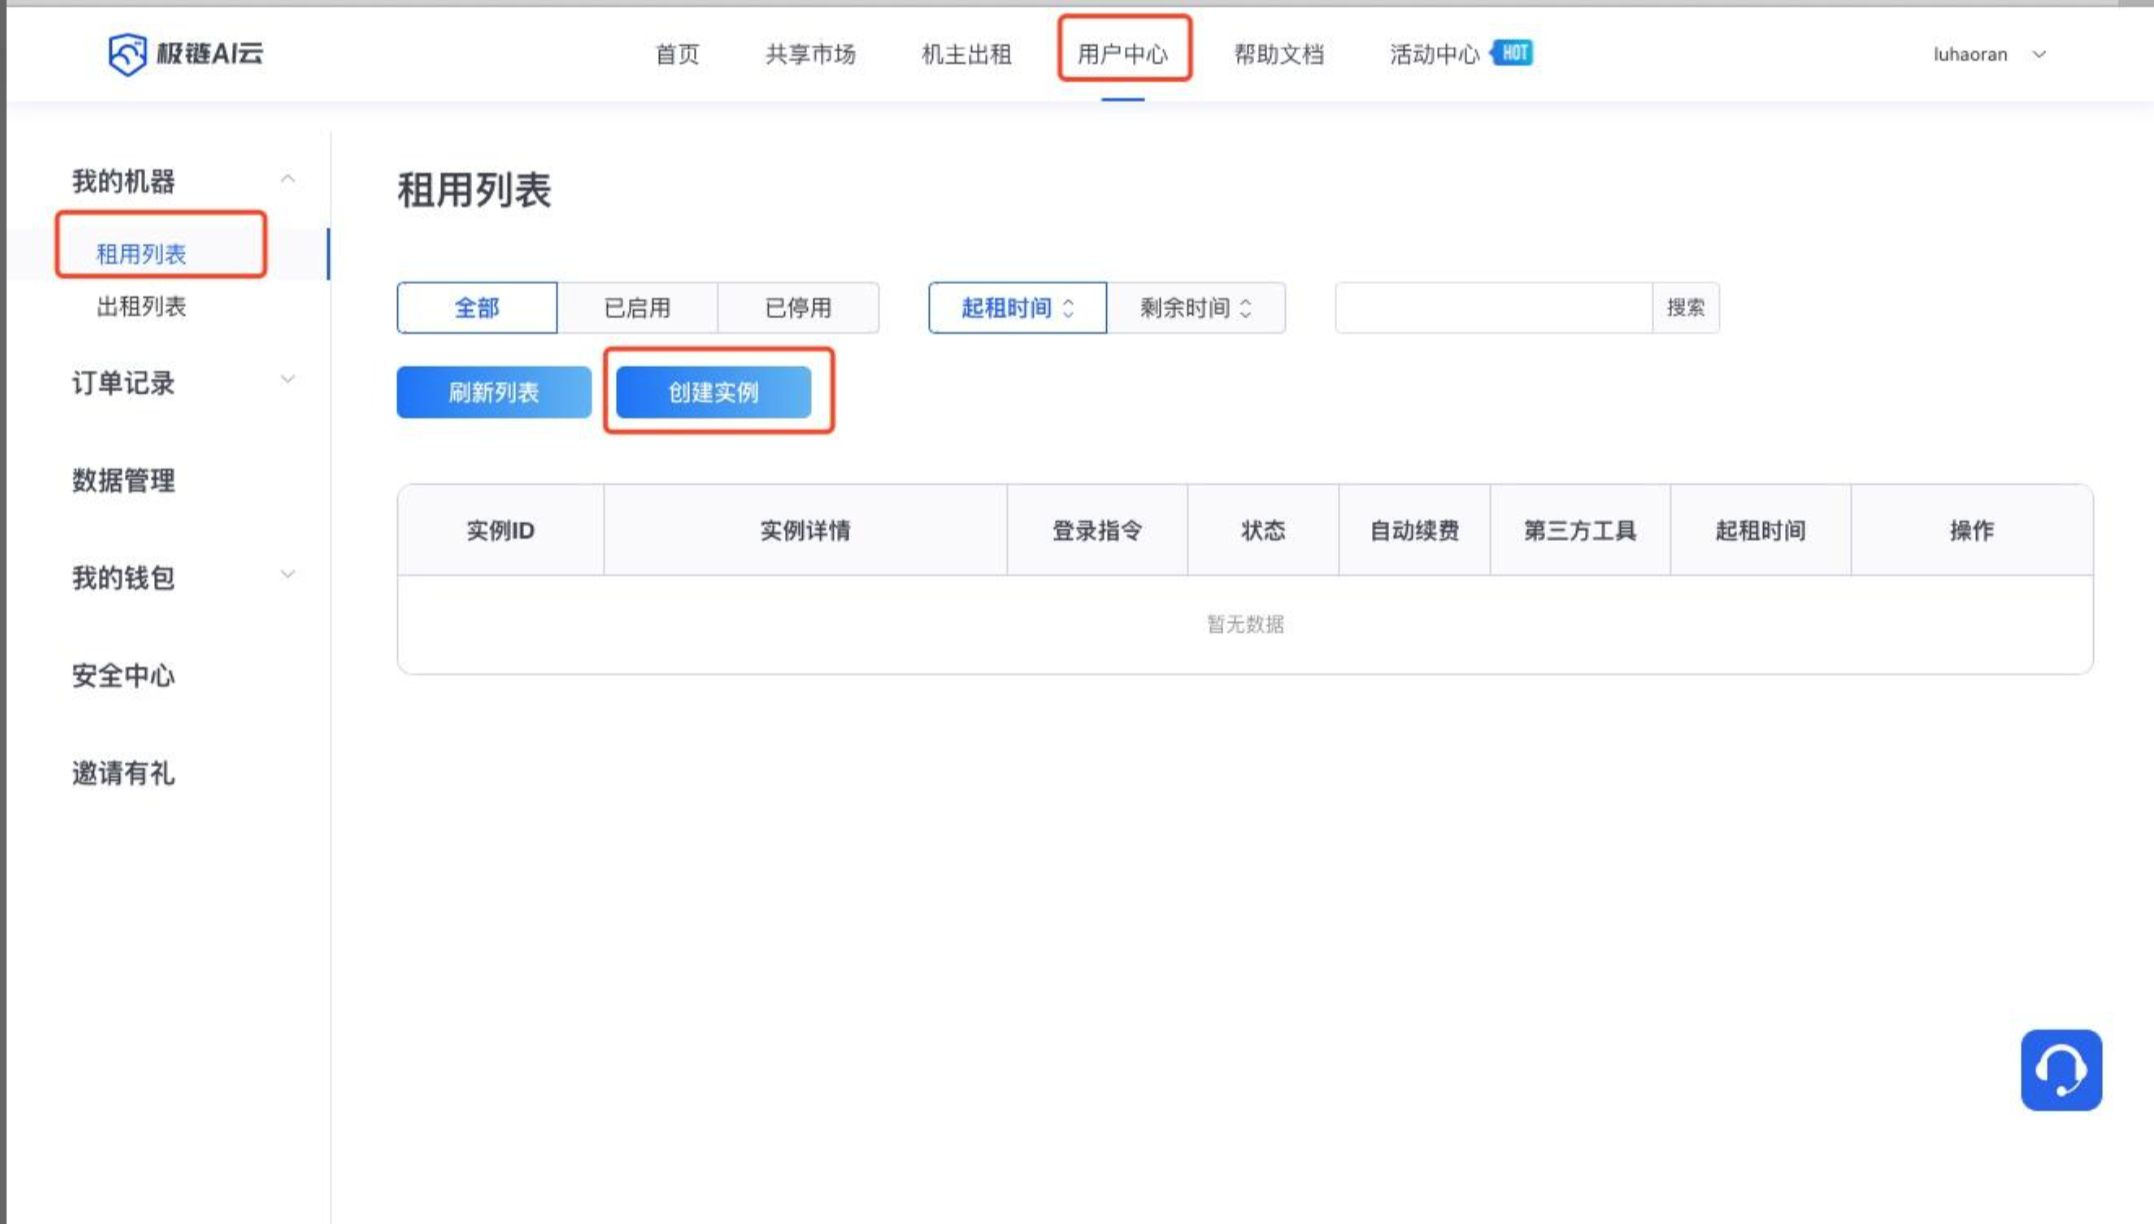Click the 操作 column header
Screen dimensions: 2154x1224
(x=1971, y=531)
